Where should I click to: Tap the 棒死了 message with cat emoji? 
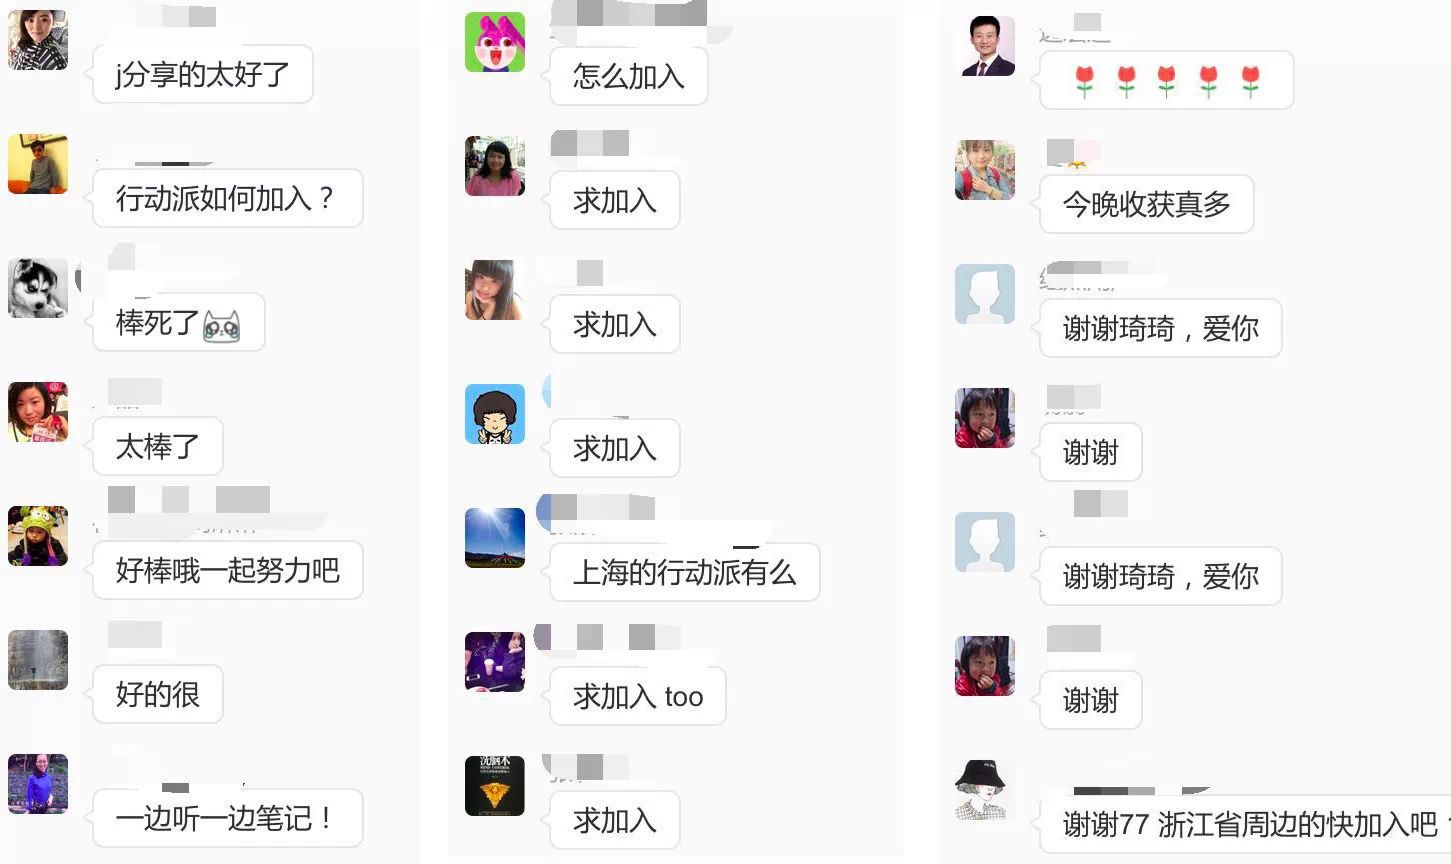pos(178,322)
